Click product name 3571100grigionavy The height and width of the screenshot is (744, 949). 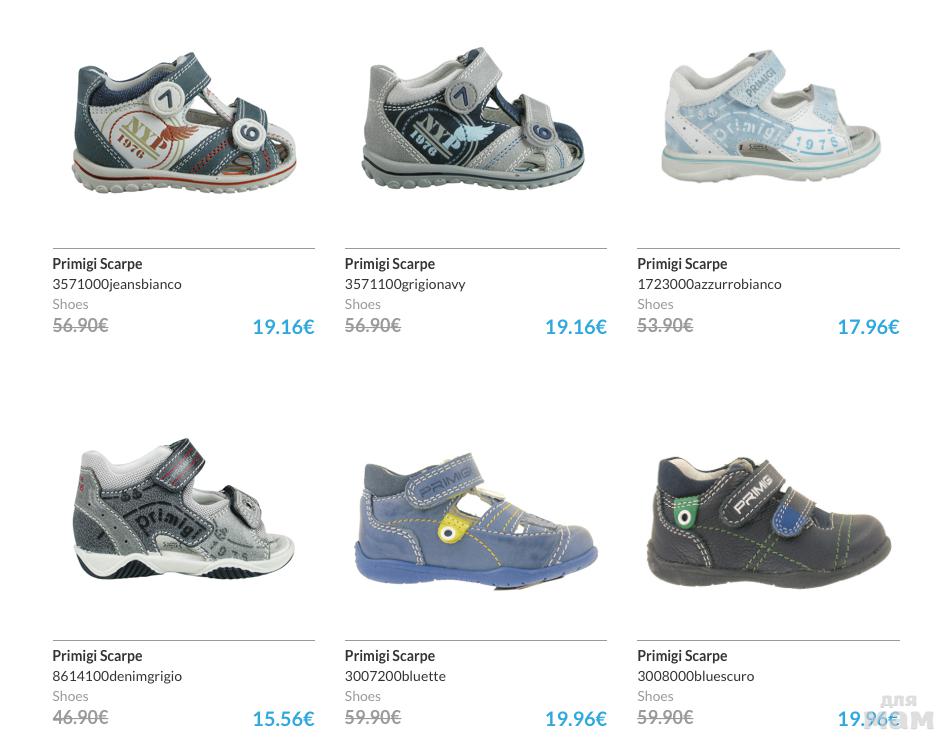coord(405,284)
